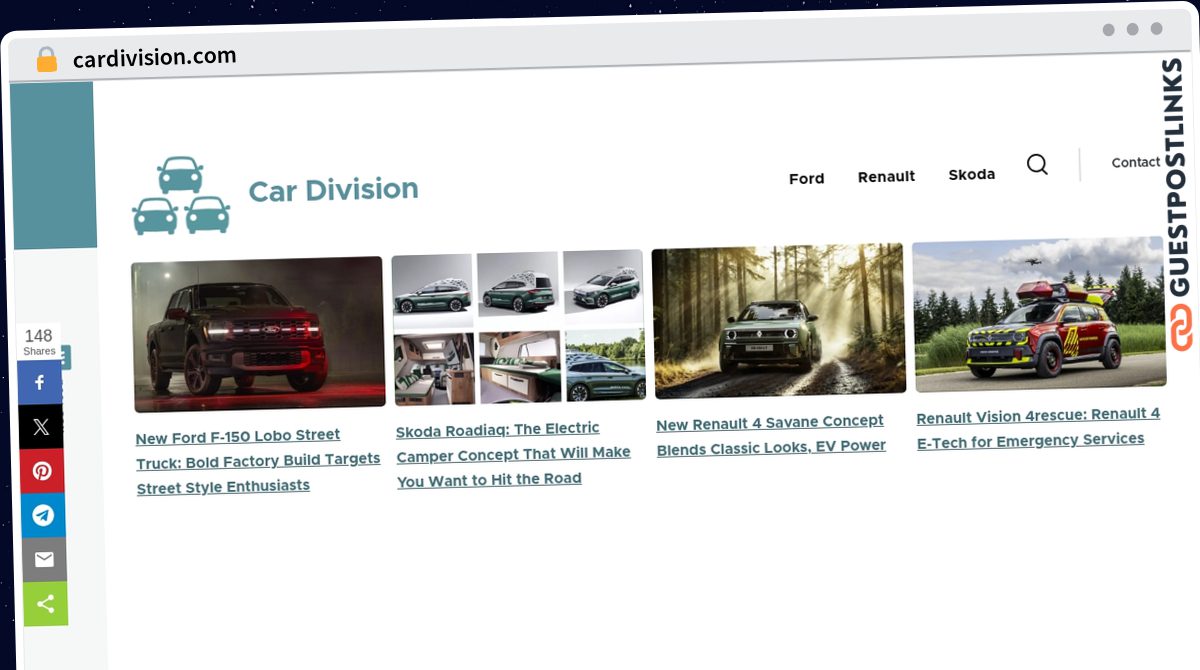Image resolution: width=1200 pixels, height=670 pixels.
Task: Open the Skoda Roadiaq camper article link
Action: (x=513, y=454)
